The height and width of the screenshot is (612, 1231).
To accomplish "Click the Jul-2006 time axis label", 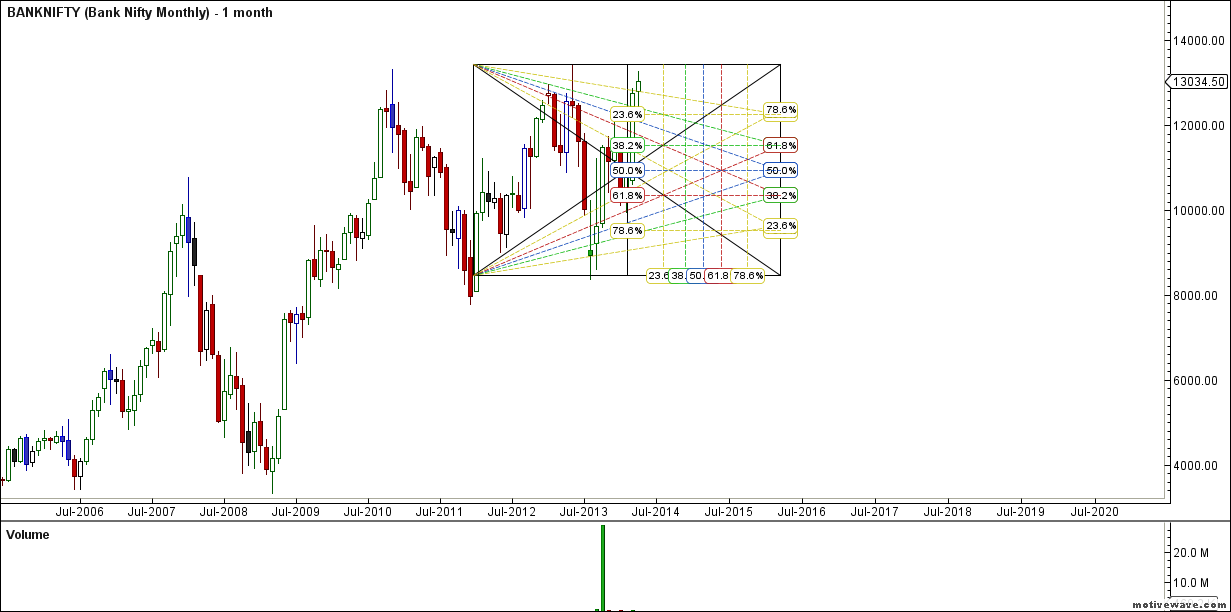I will pyautogui.click(x=78, y=511).
